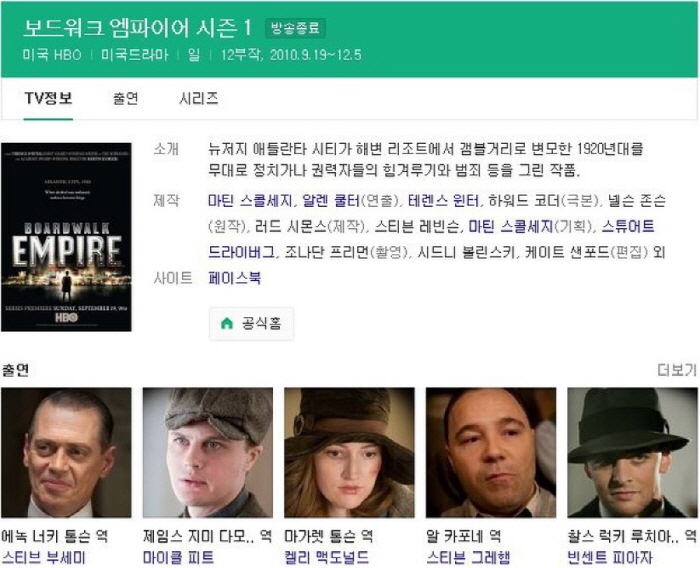The width and height of the screenshot is (700, 568).
Task: Switch to the 시리즈 tab
Action: (x=199, y=98)
